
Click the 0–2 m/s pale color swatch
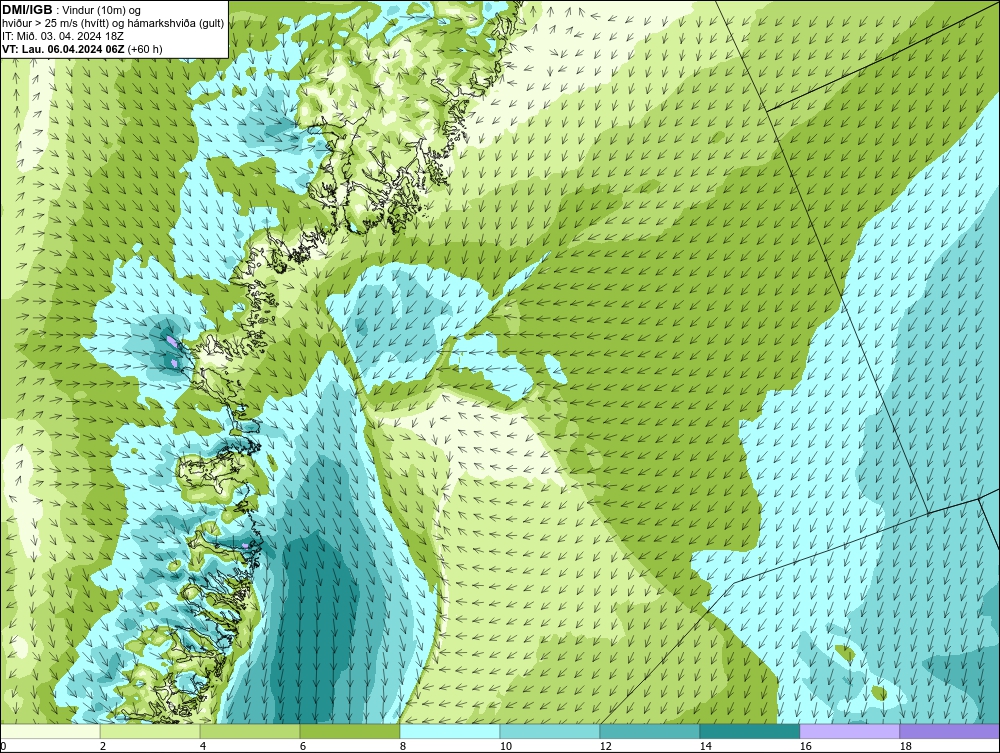[x=50, y=731]
